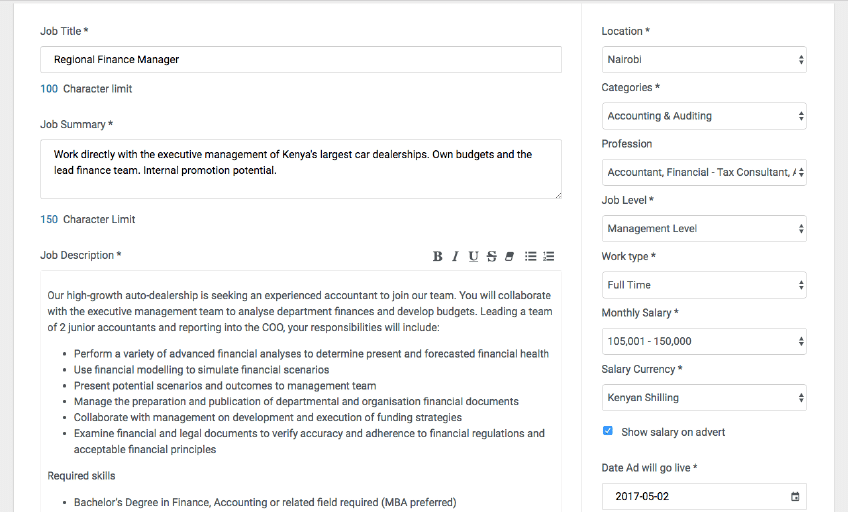Toggle bold formatting in Job Description
This screenshot has height=512, width=848.
coord(437,256)
